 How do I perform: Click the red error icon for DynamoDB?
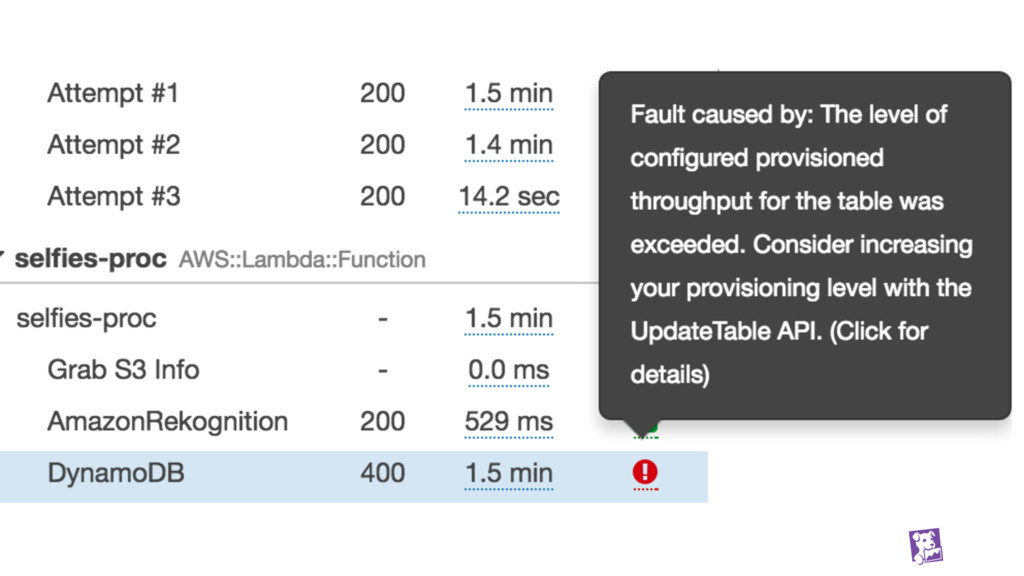645,472
